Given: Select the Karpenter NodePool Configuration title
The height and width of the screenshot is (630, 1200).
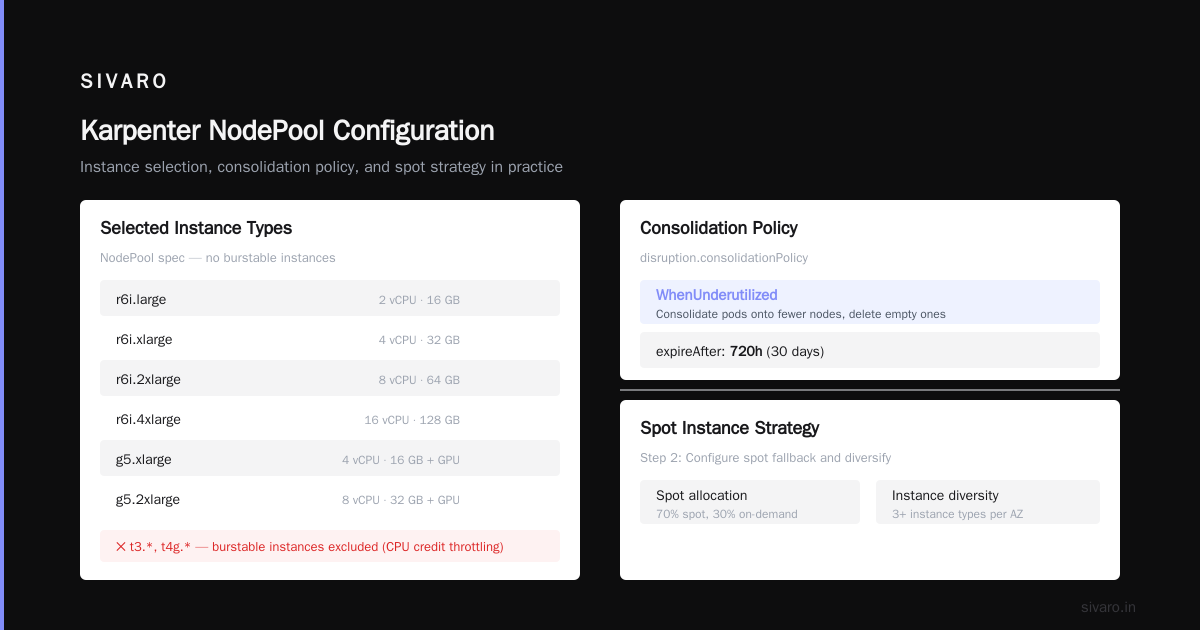Looking at the screenshot, I should tap(287, 131).
